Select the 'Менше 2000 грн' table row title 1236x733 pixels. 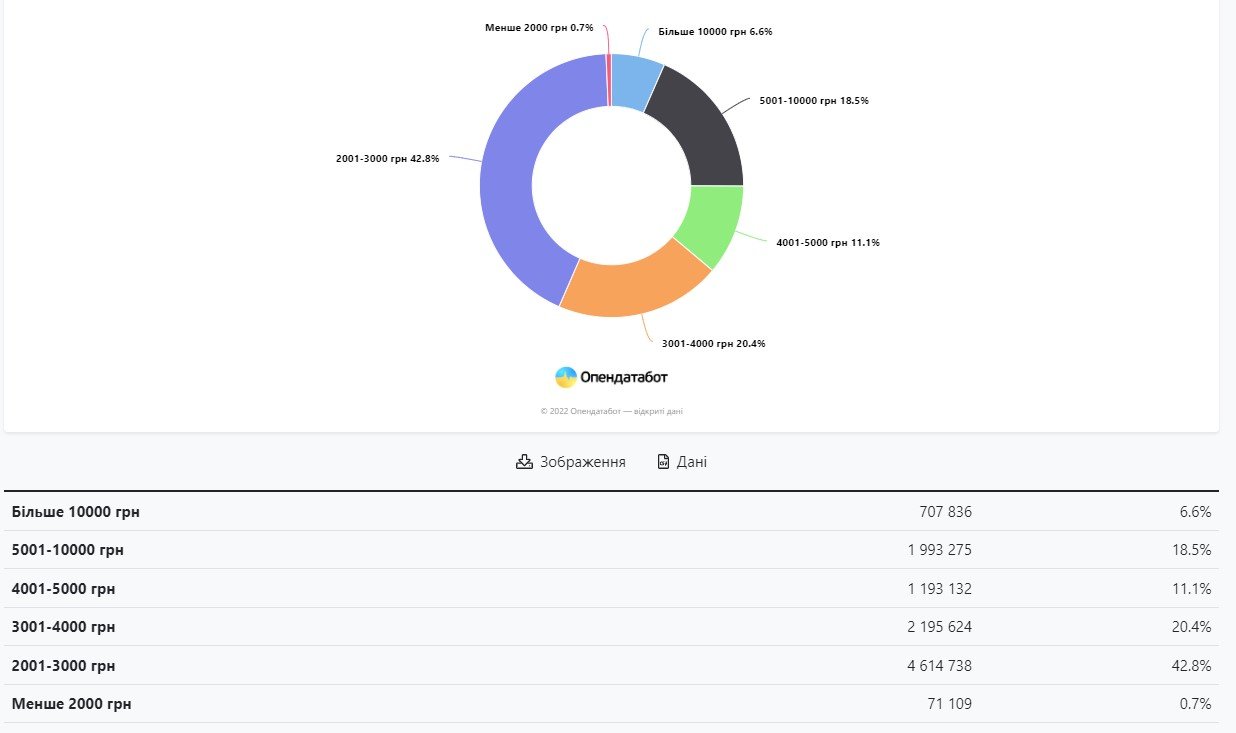click(71, 704)
